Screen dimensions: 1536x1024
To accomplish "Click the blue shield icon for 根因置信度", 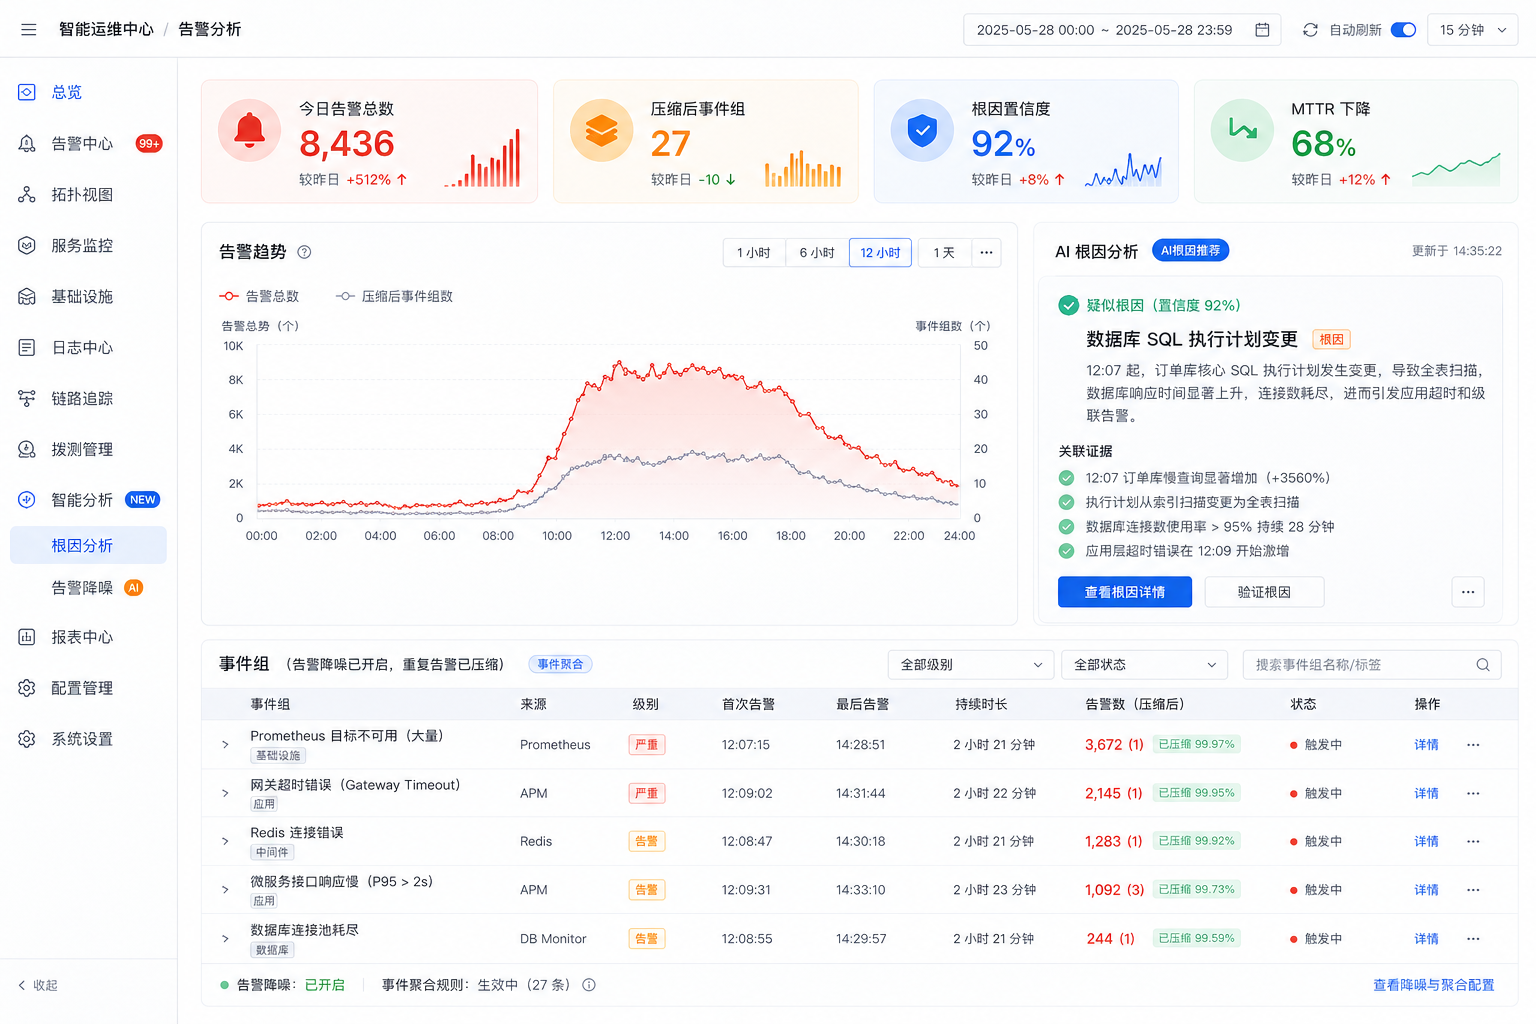I will coord(922,130).
